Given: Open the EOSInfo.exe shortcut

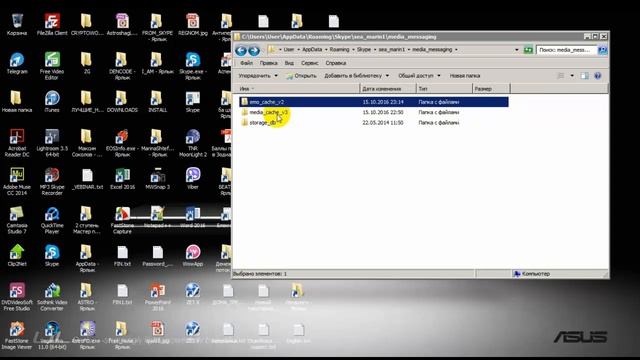Looking at the screenshot, I should pyautogui.click(x=122, y=143).
